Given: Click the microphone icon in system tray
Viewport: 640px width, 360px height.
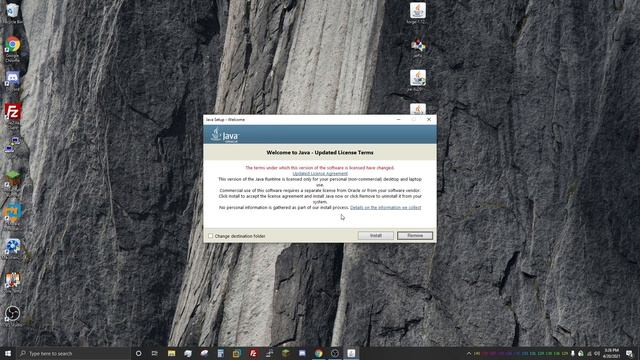Looking at the screenshot, I should click(573, 353).
